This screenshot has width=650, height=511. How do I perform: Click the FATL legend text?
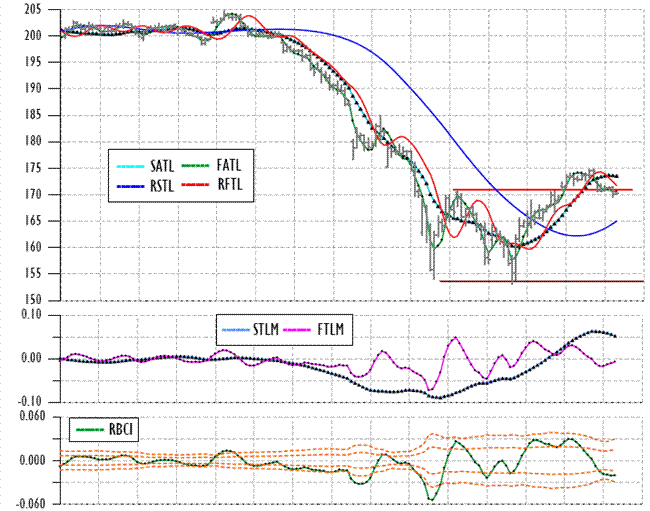231,164
